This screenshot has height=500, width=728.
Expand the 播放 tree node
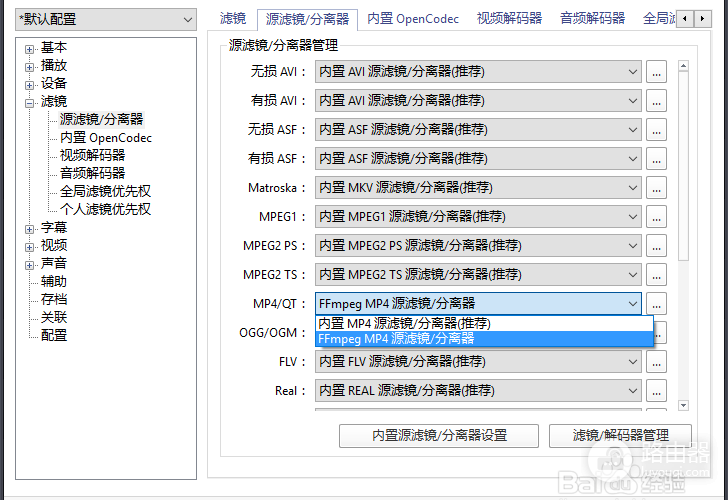[29, 67]
